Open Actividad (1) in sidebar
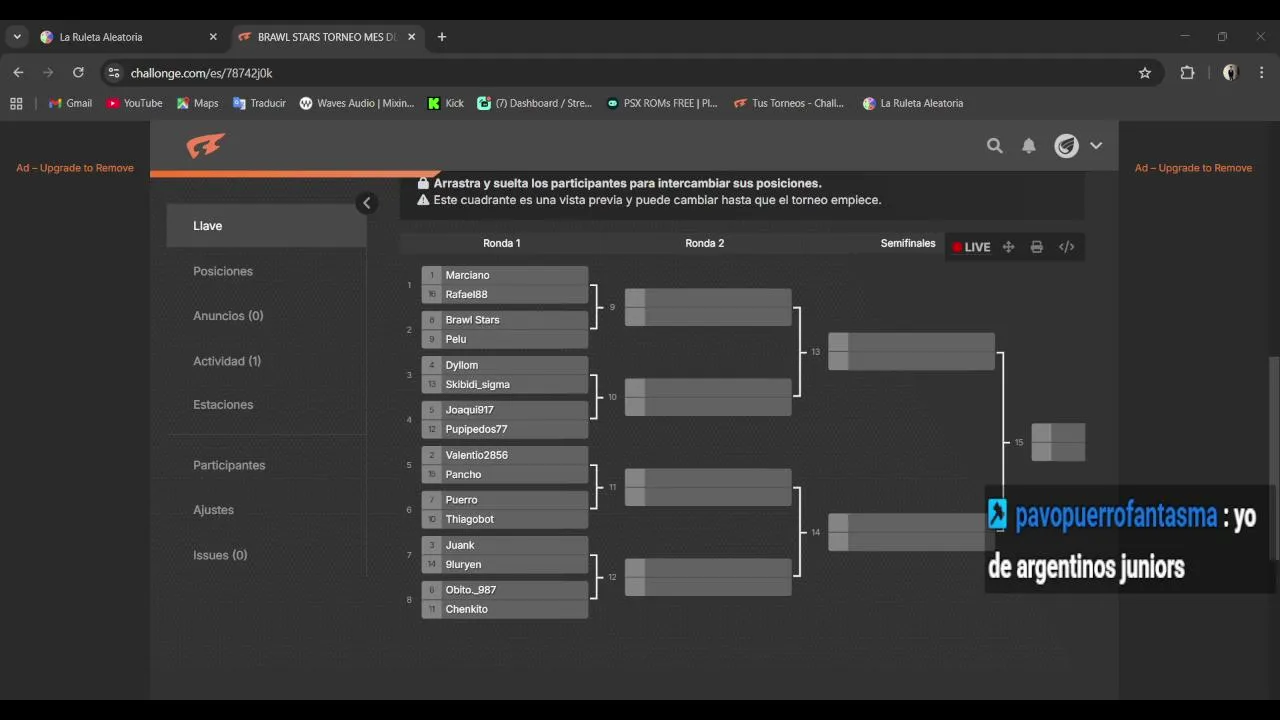1280x720 pixels. click(227, 361)
